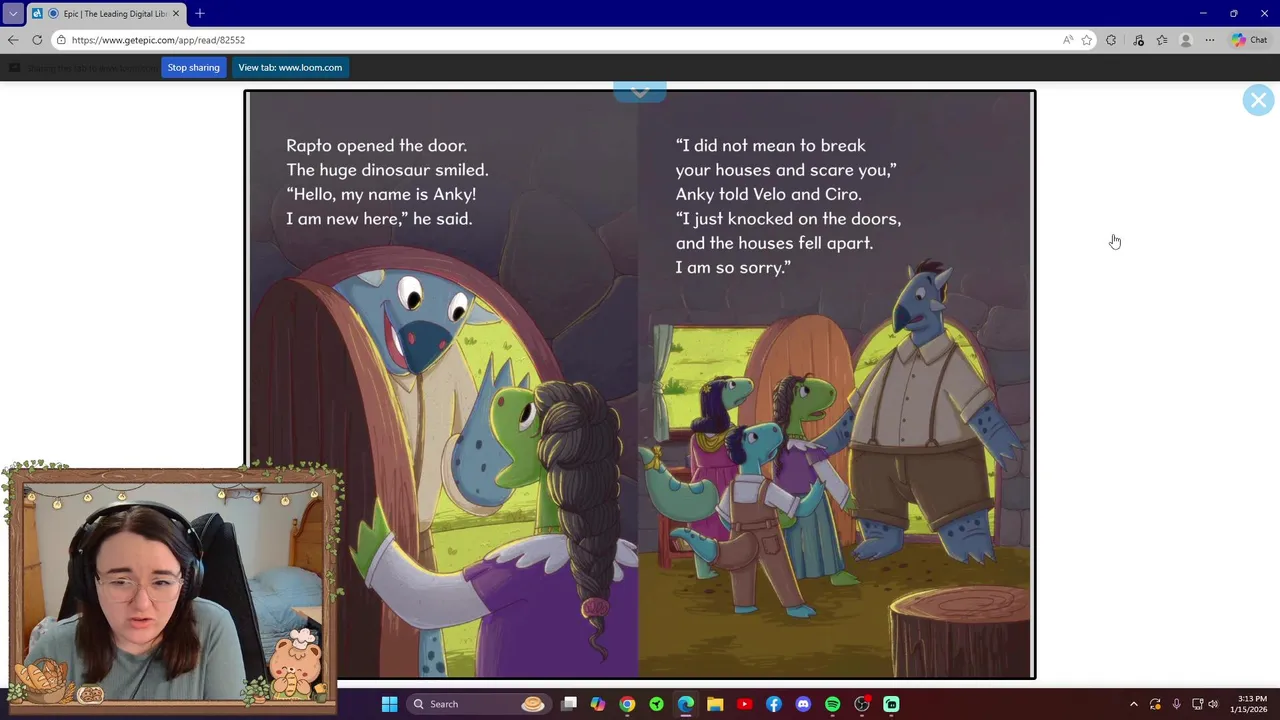
Task: Click the taskbar Search box
Action: click(478, 704)
